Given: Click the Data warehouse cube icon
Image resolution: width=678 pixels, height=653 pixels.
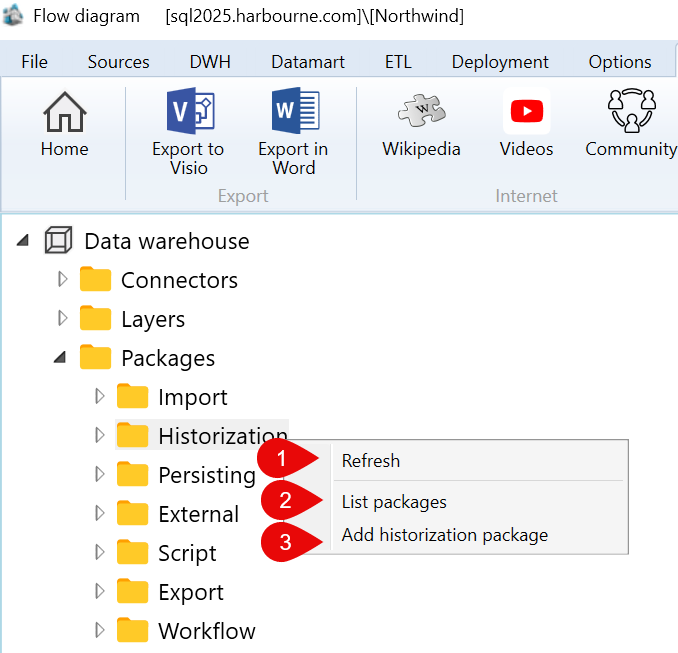Looking at the screenshot, I should click(58, 240).
